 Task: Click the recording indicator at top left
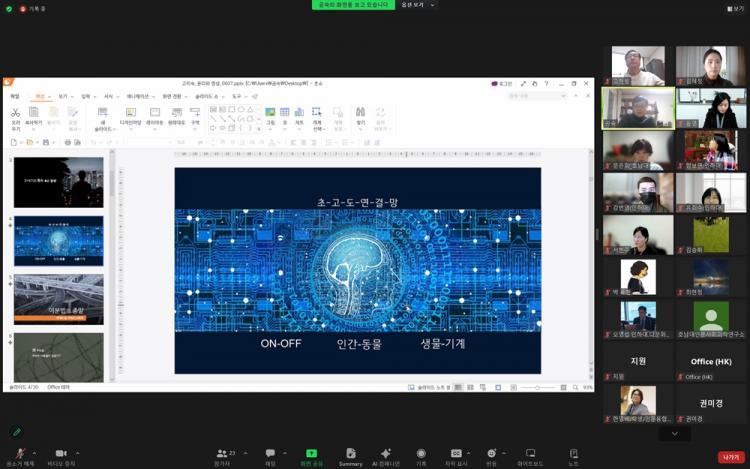point(32,9)
